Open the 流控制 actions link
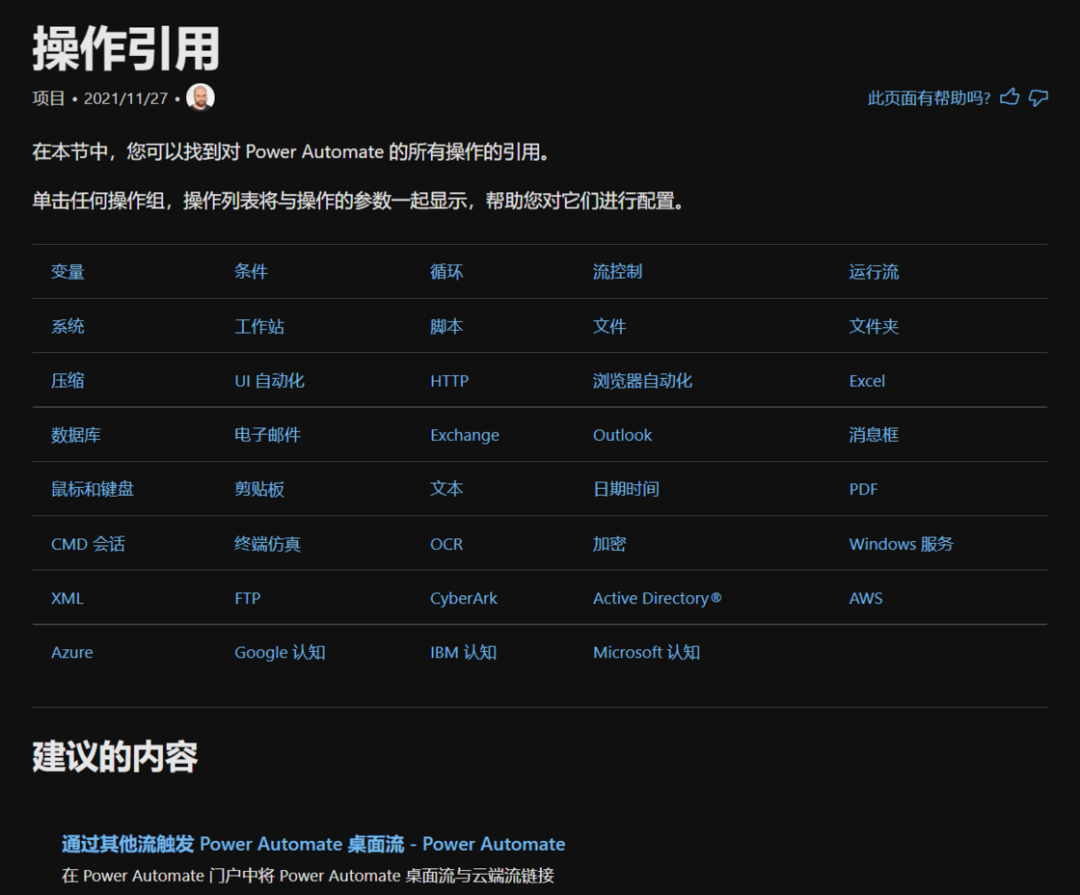The image size is (1080, 895). pos(618,271)
